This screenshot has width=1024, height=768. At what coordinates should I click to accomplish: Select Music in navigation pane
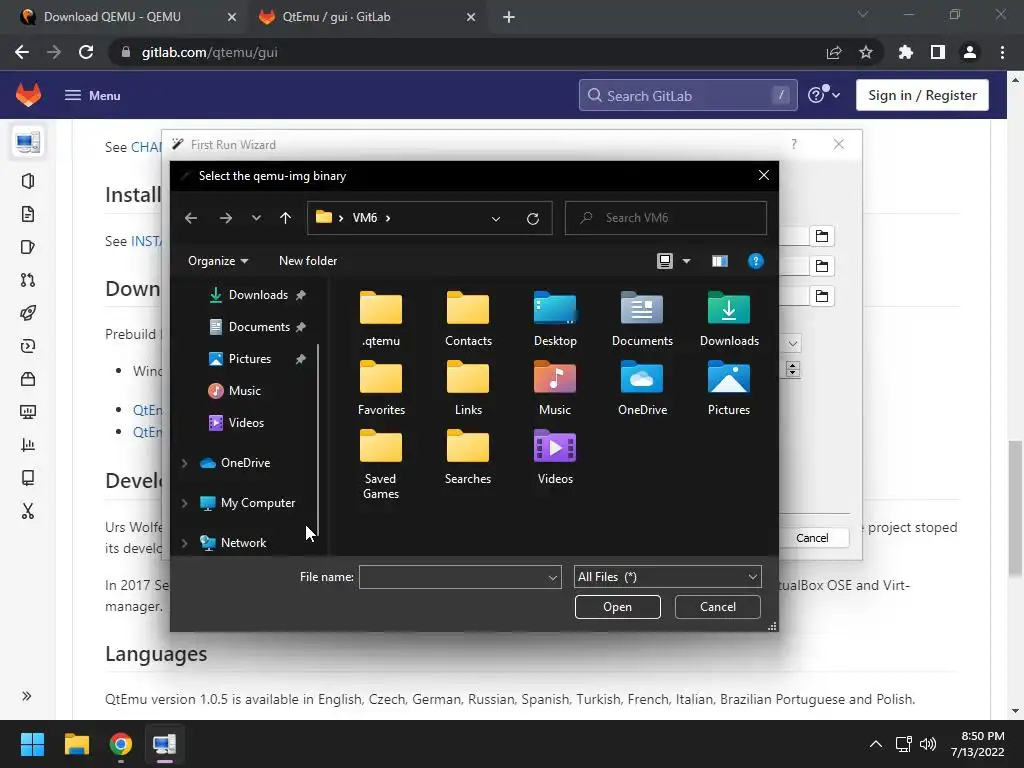click(x=235, y=391)
